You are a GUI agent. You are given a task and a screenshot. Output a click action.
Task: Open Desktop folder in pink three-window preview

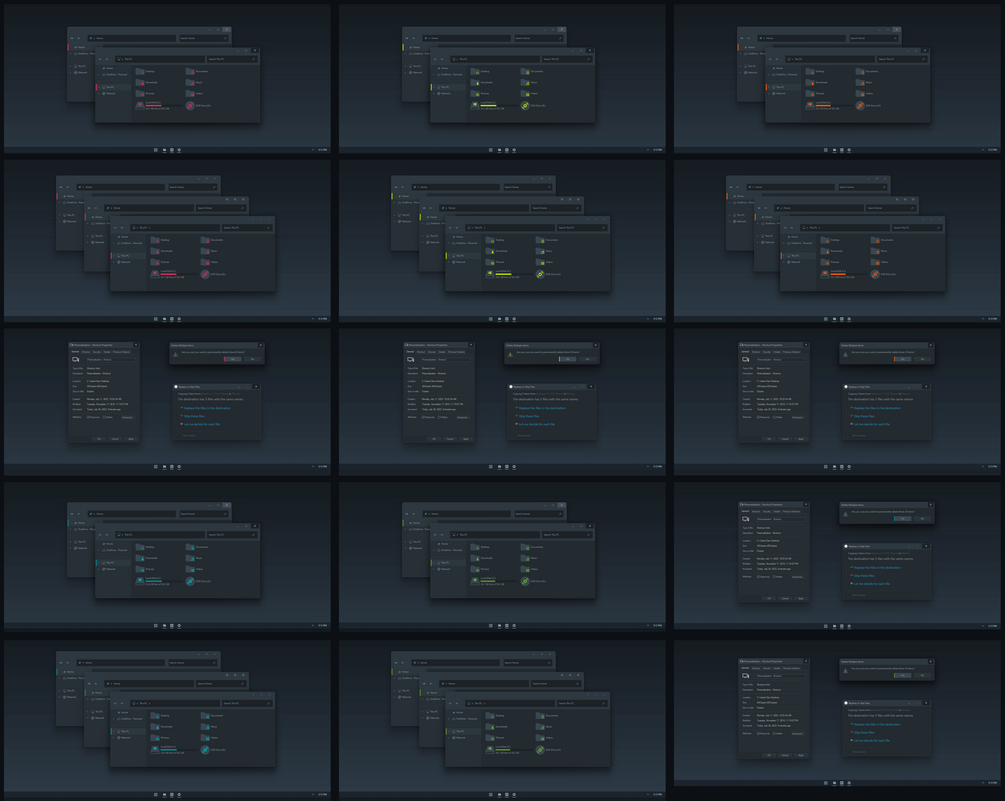(155, 240)
